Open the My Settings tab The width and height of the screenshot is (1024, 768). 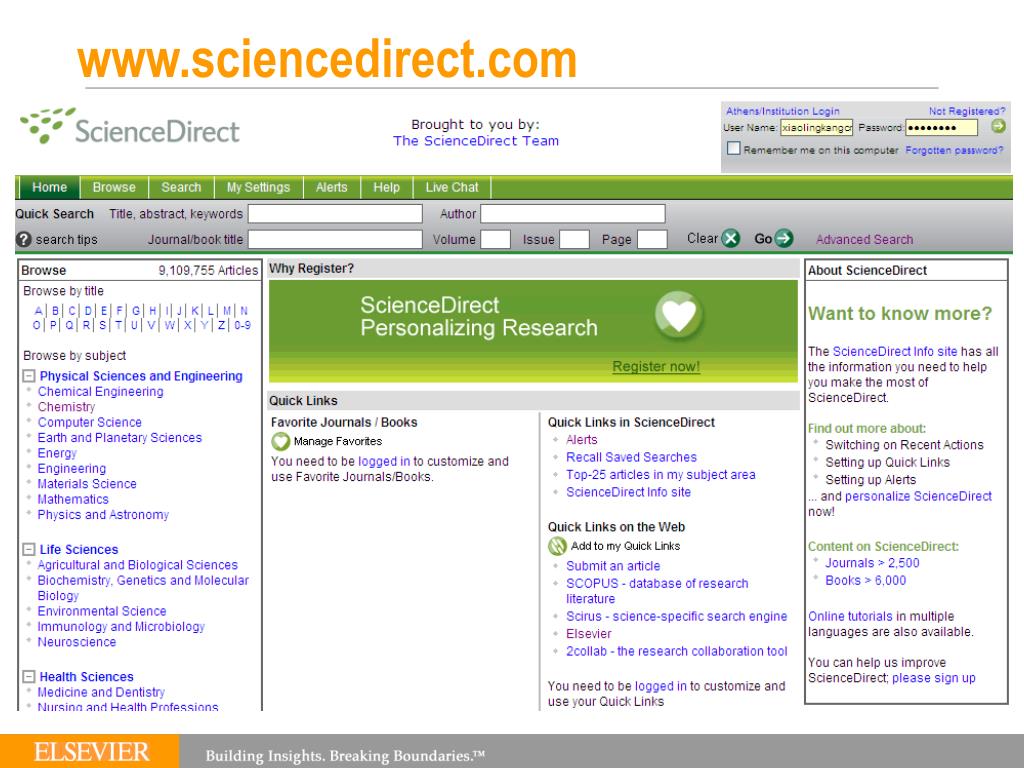coord(258,187)
